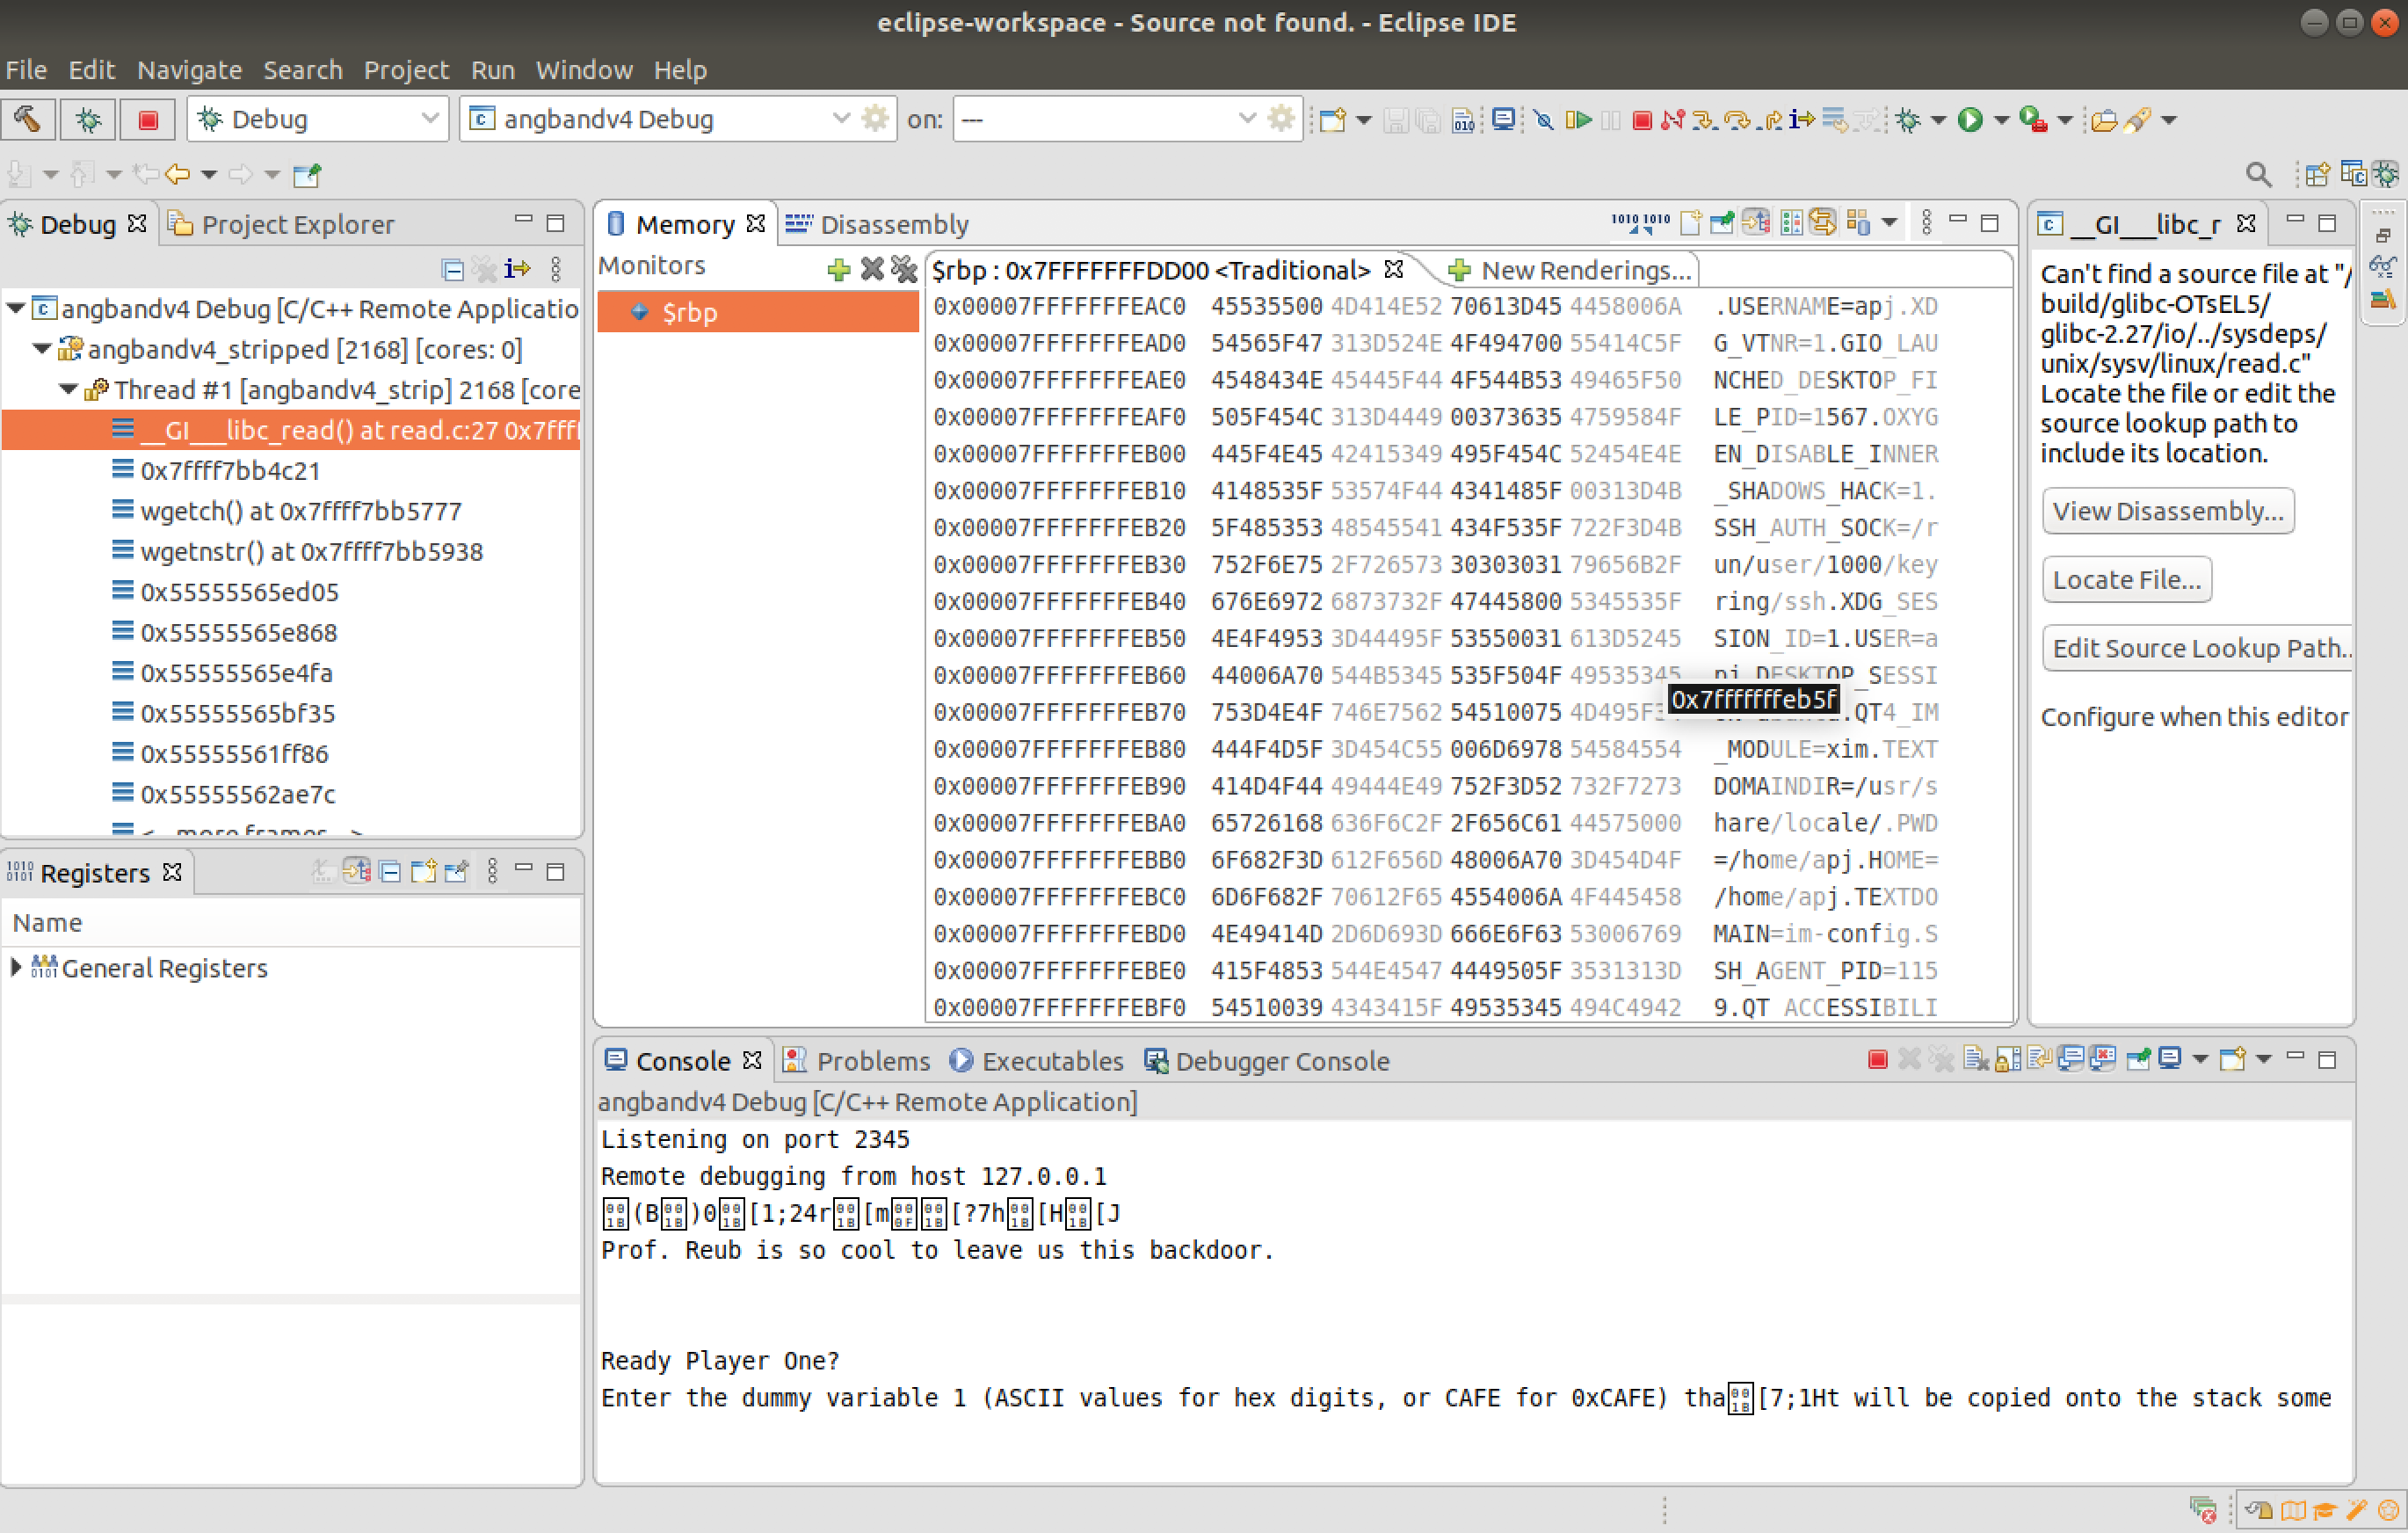This screenshot has width=2408, height=1533.
Task: Click Remove All Terminated Launches in Console
Action: [x=1941, y=1059]
